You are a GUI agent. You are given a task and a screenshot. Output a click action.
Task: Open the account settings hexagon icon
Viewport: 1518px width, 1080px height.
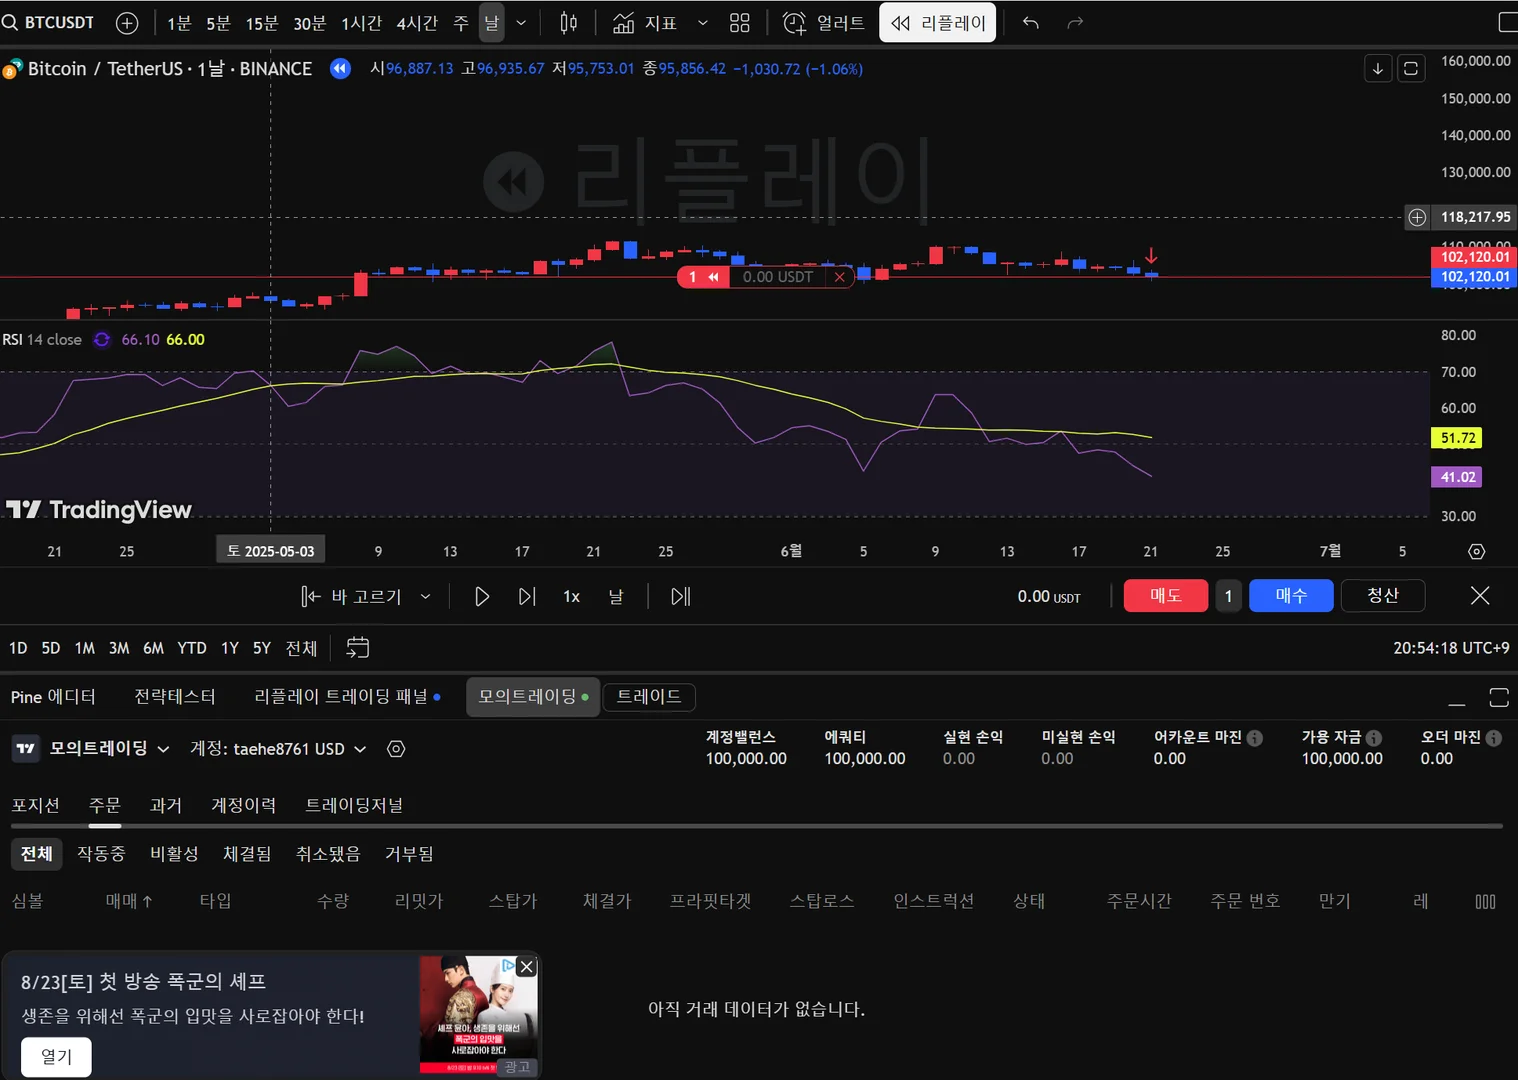coord(396,748)
